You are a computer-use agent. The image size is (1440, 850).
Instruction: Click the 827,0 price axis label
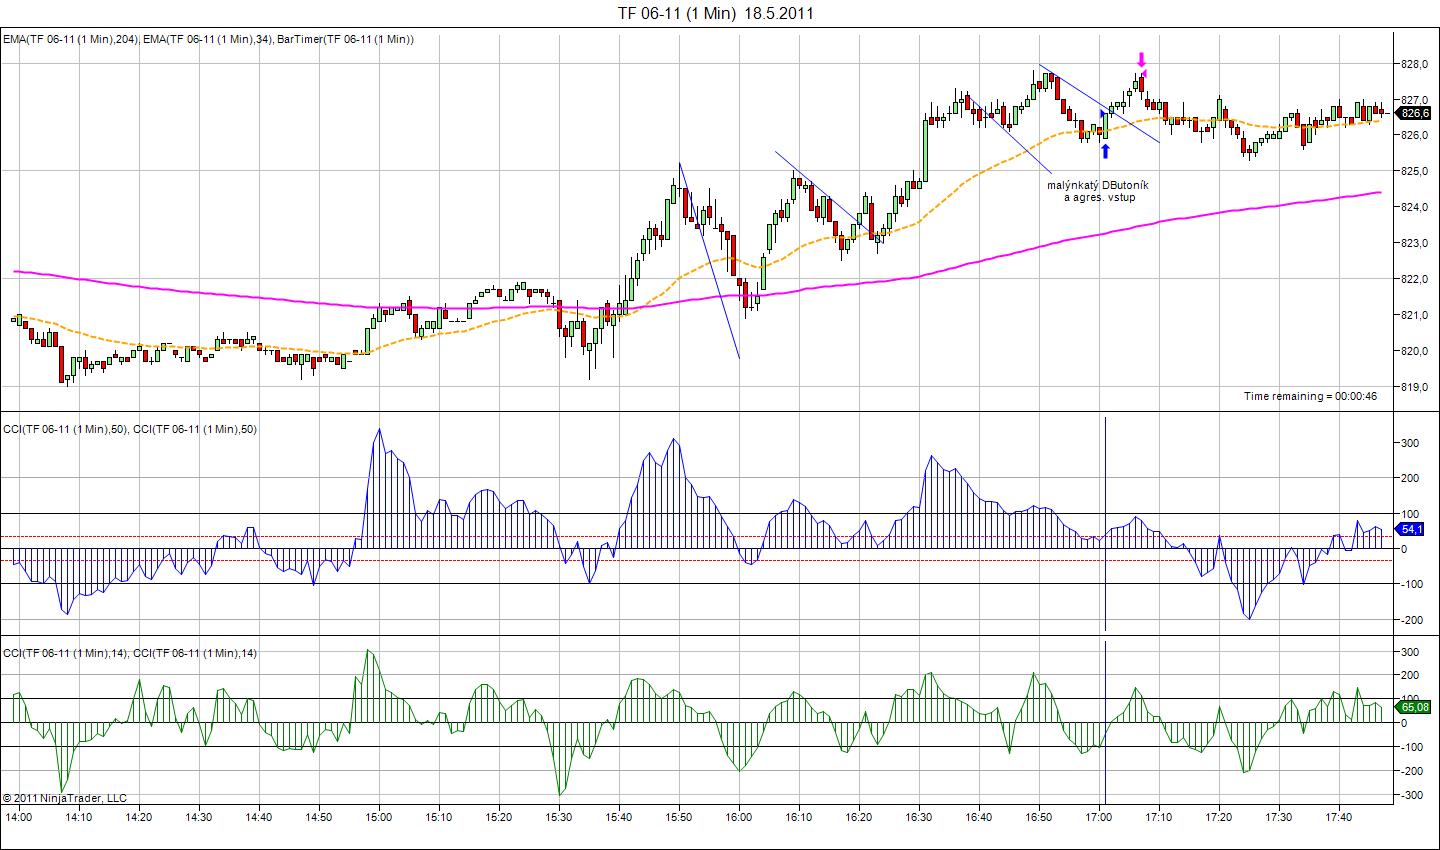(x=1413, y=100)
